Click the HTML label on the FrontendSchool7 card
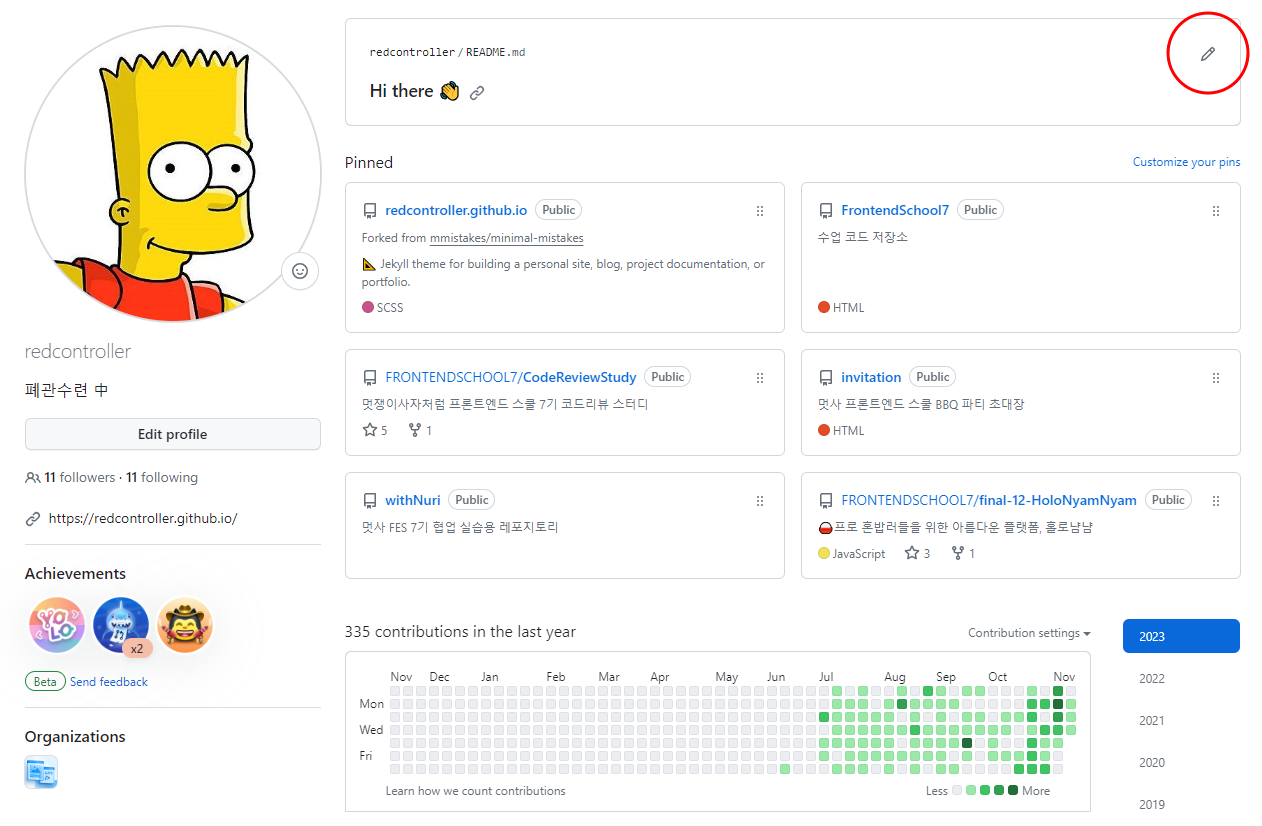The image size is (1262, 826). tap(848, 308)
